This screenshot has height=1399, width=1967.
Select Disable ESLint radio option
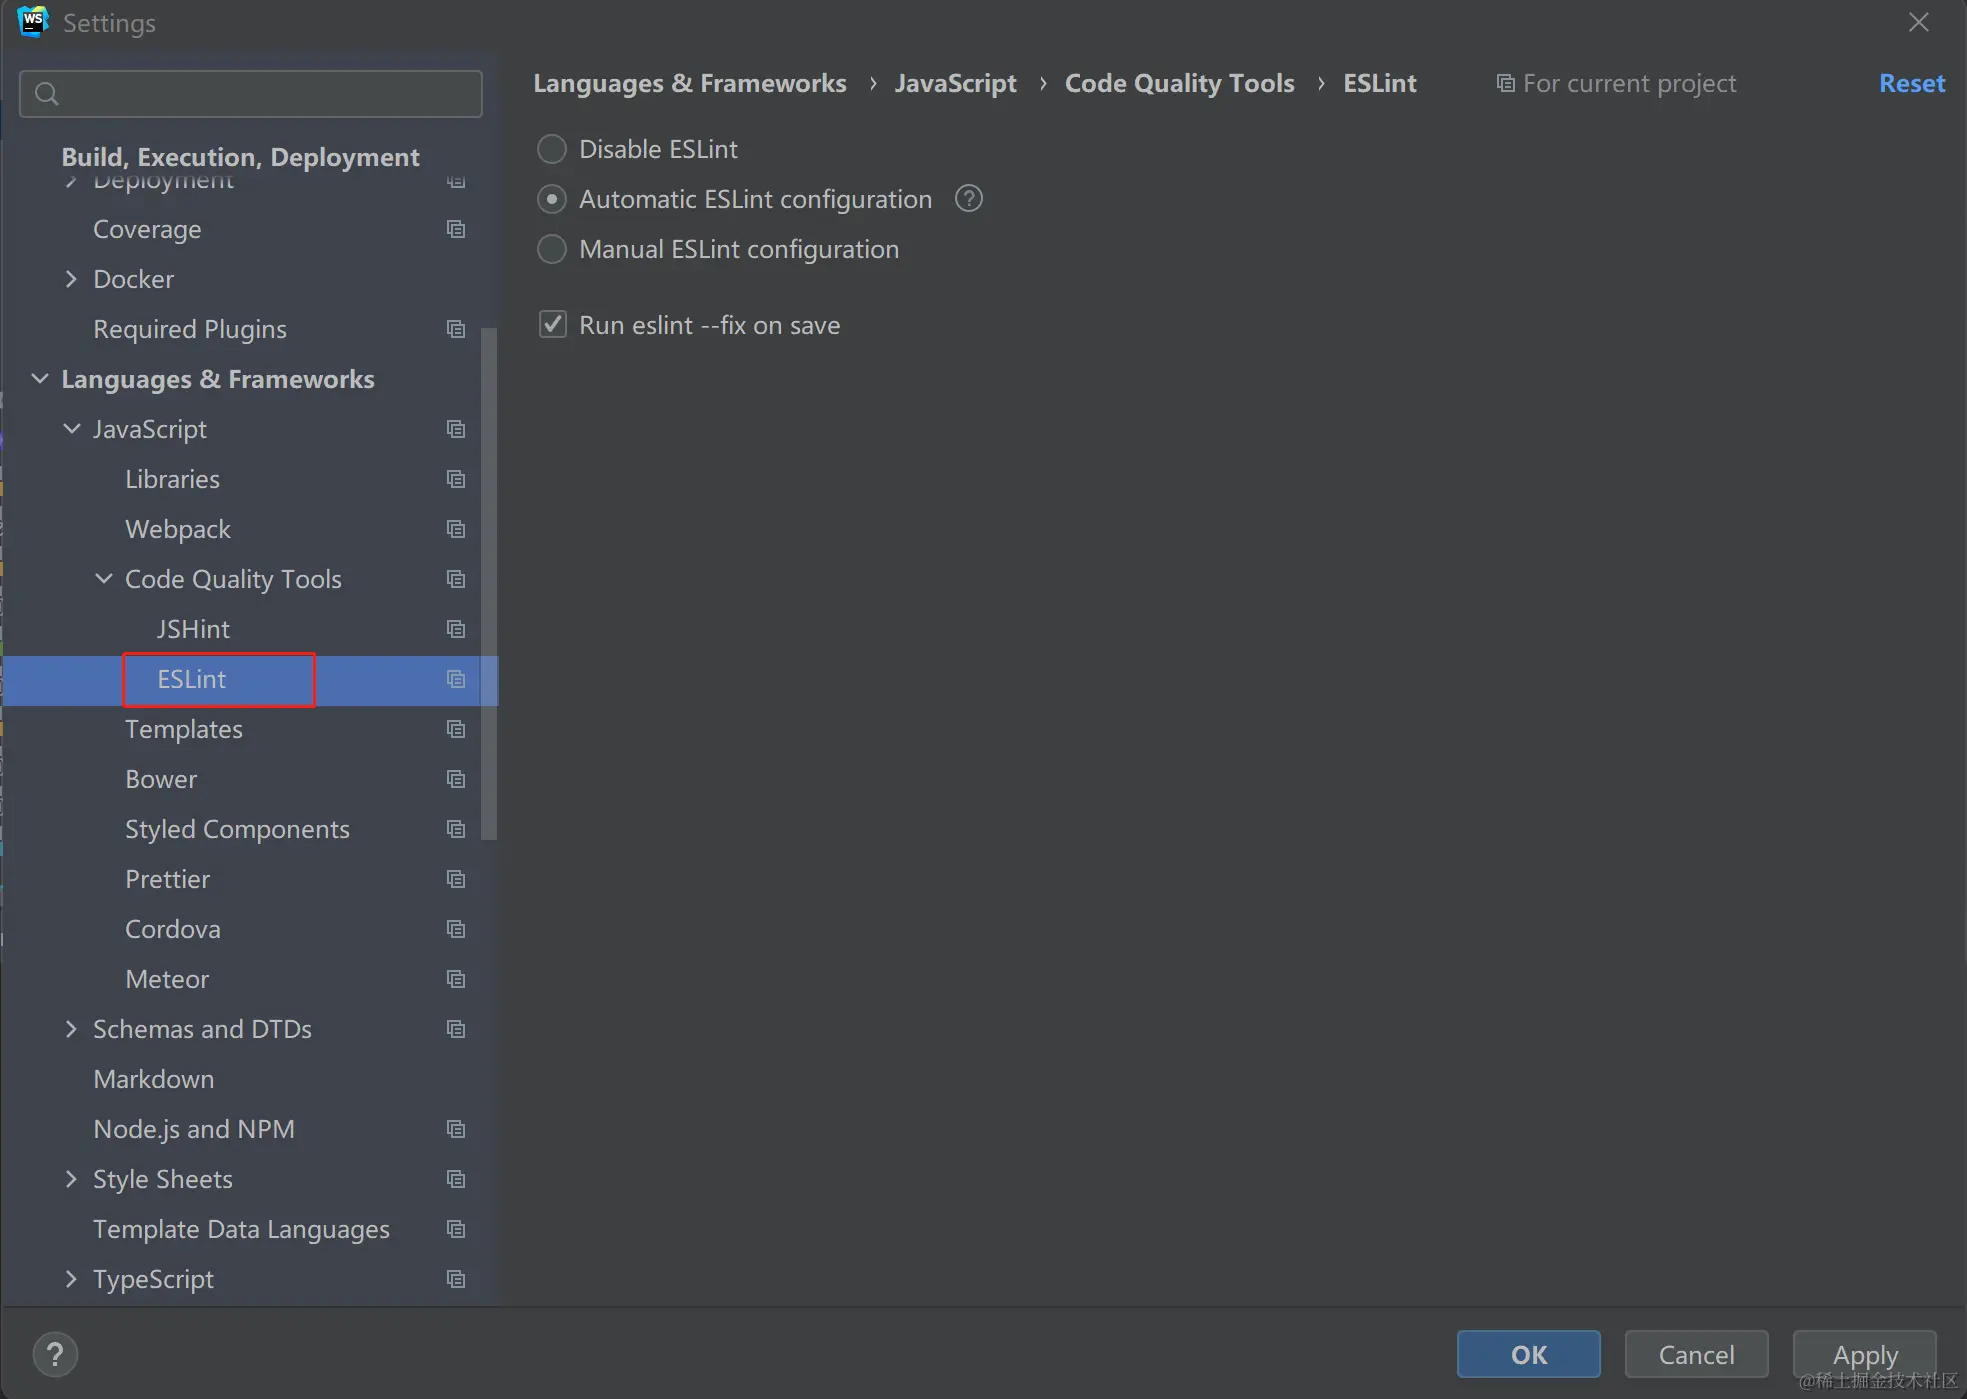tap(552, 149)
